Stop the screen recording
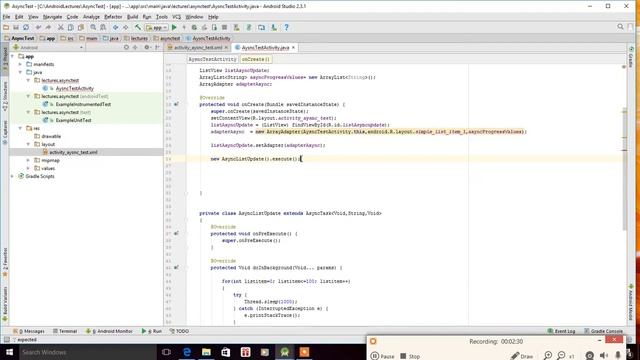 410,356
